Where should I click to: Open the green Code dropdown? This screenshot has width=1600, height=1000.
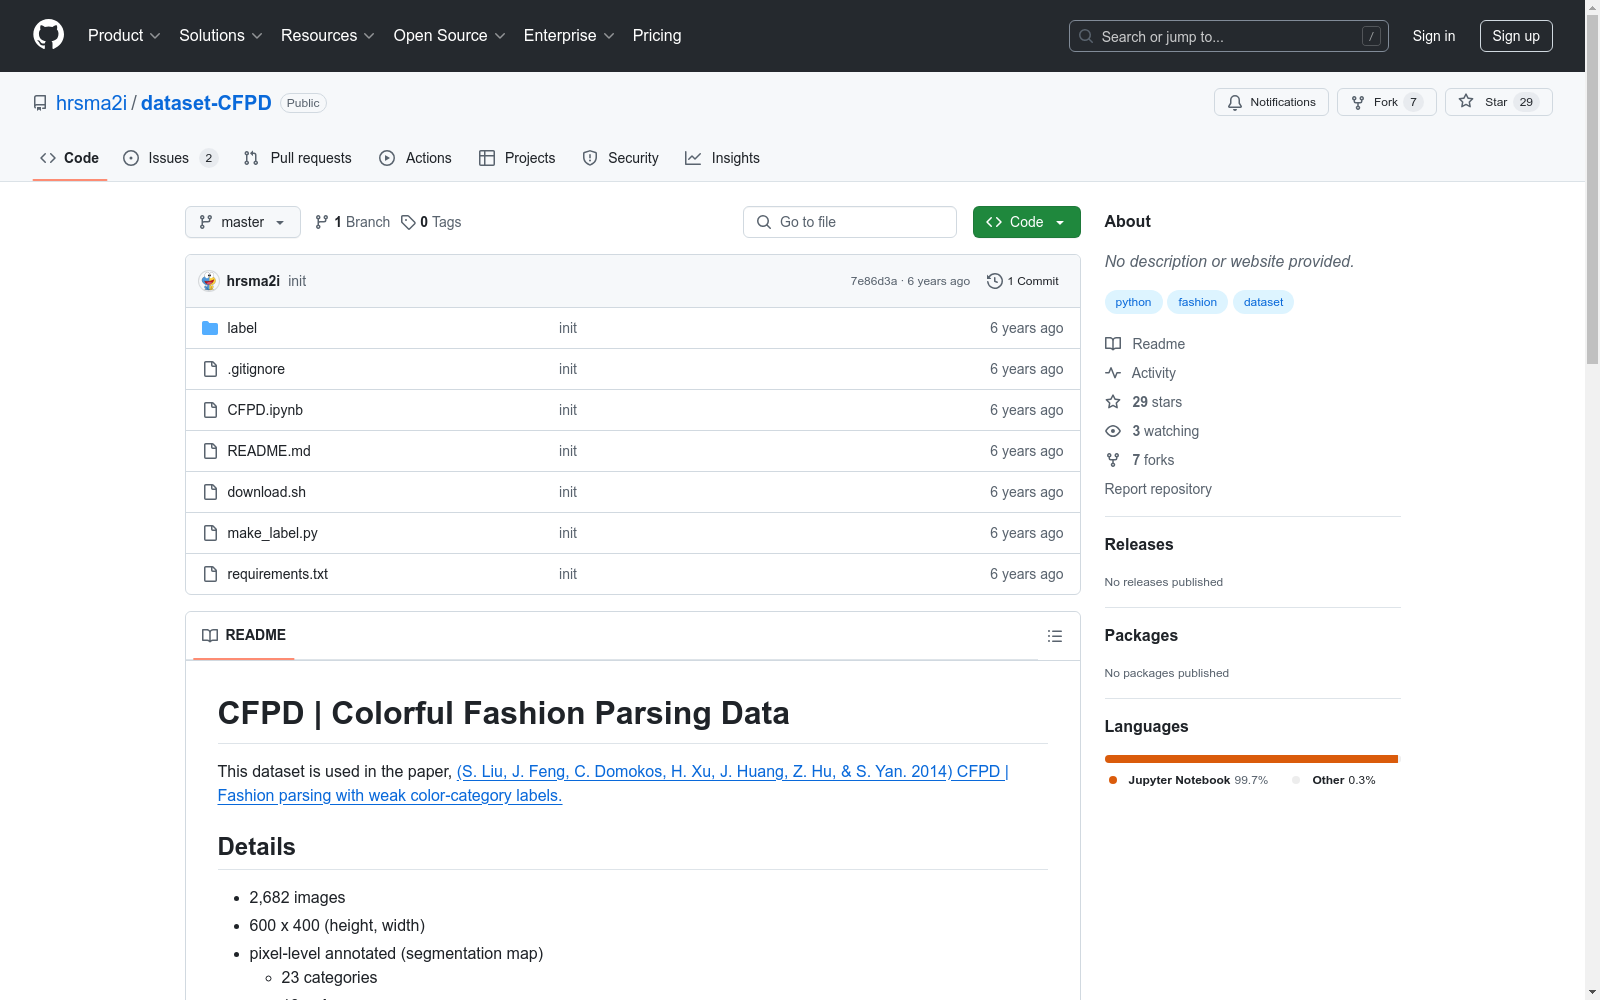coord(1026,222)
